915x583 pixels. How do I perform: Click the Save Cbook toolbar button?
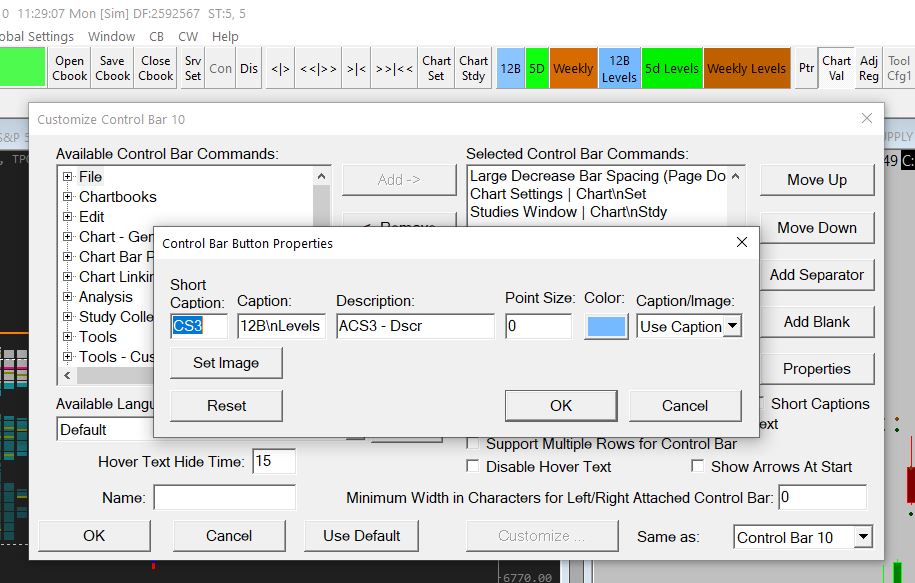(113, 68)
